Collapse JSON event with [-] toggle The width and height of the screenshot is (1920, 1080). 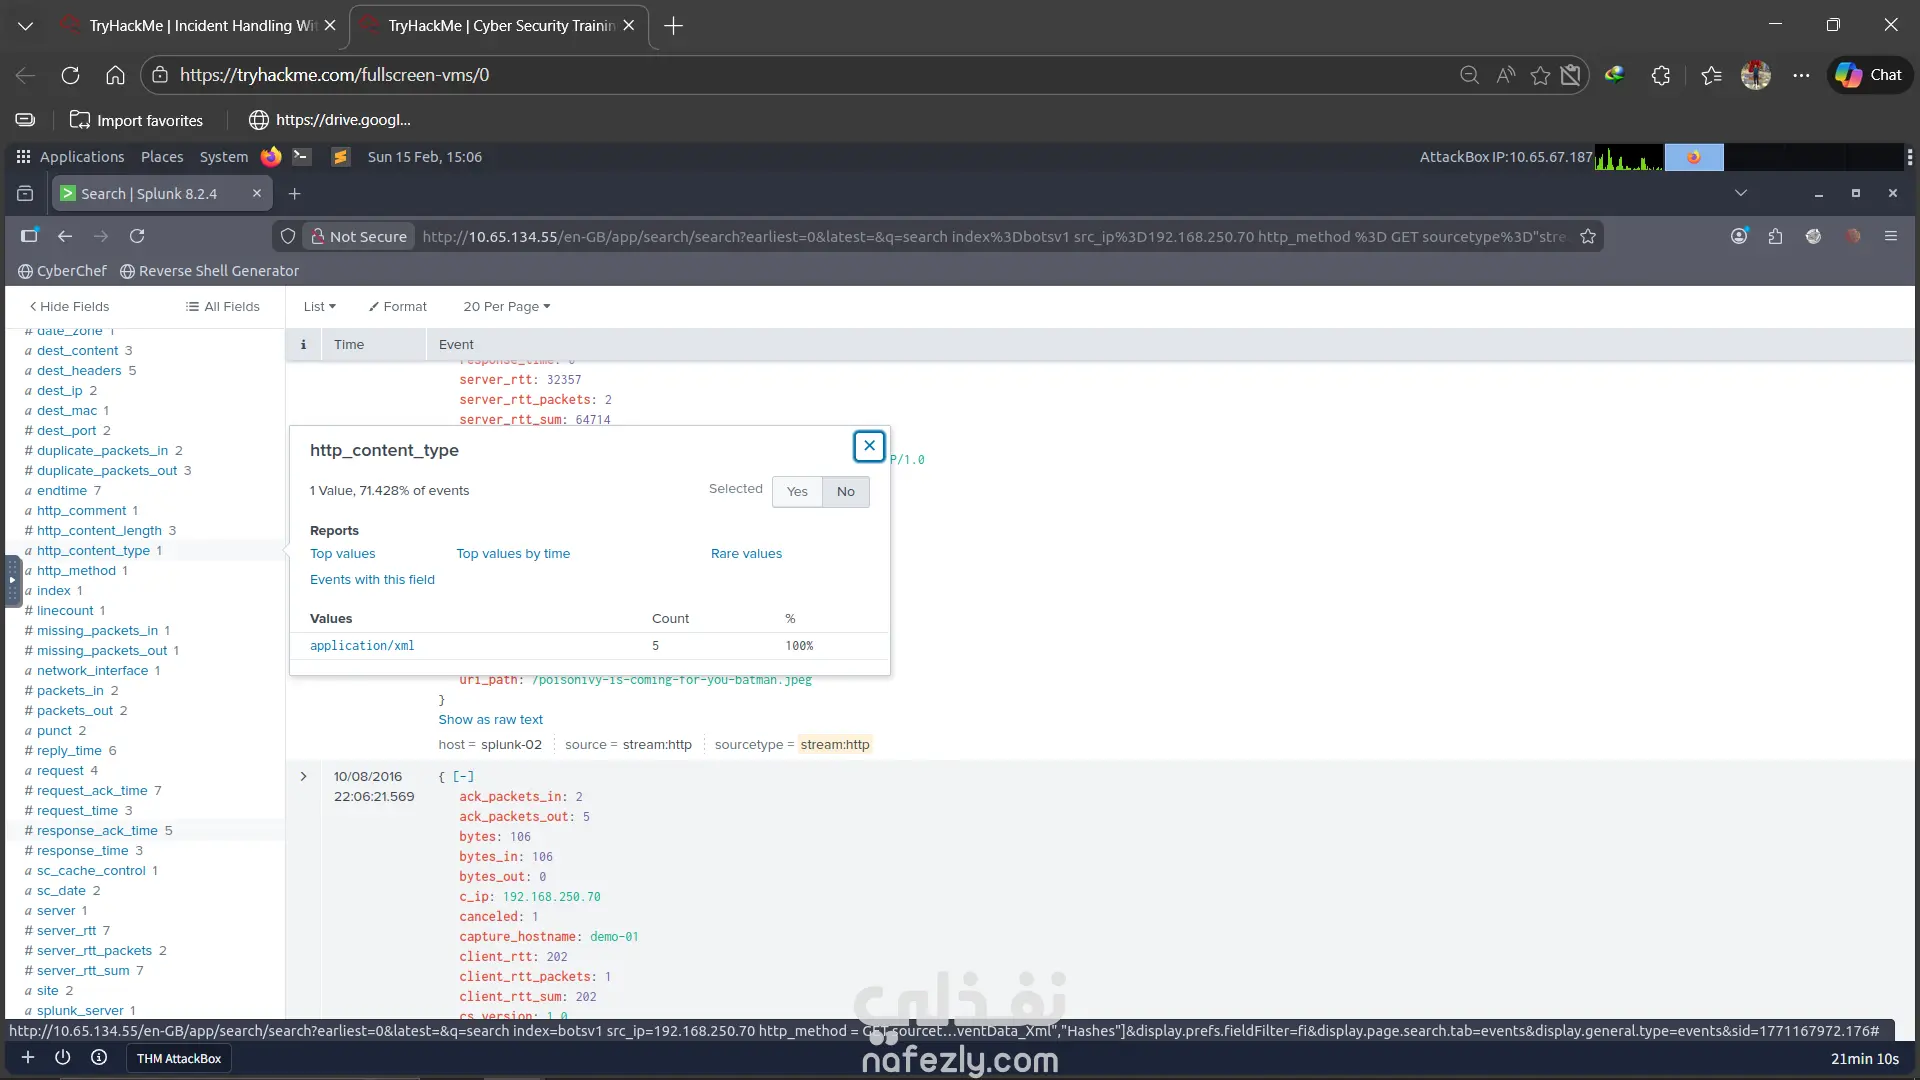coord(463,777)
